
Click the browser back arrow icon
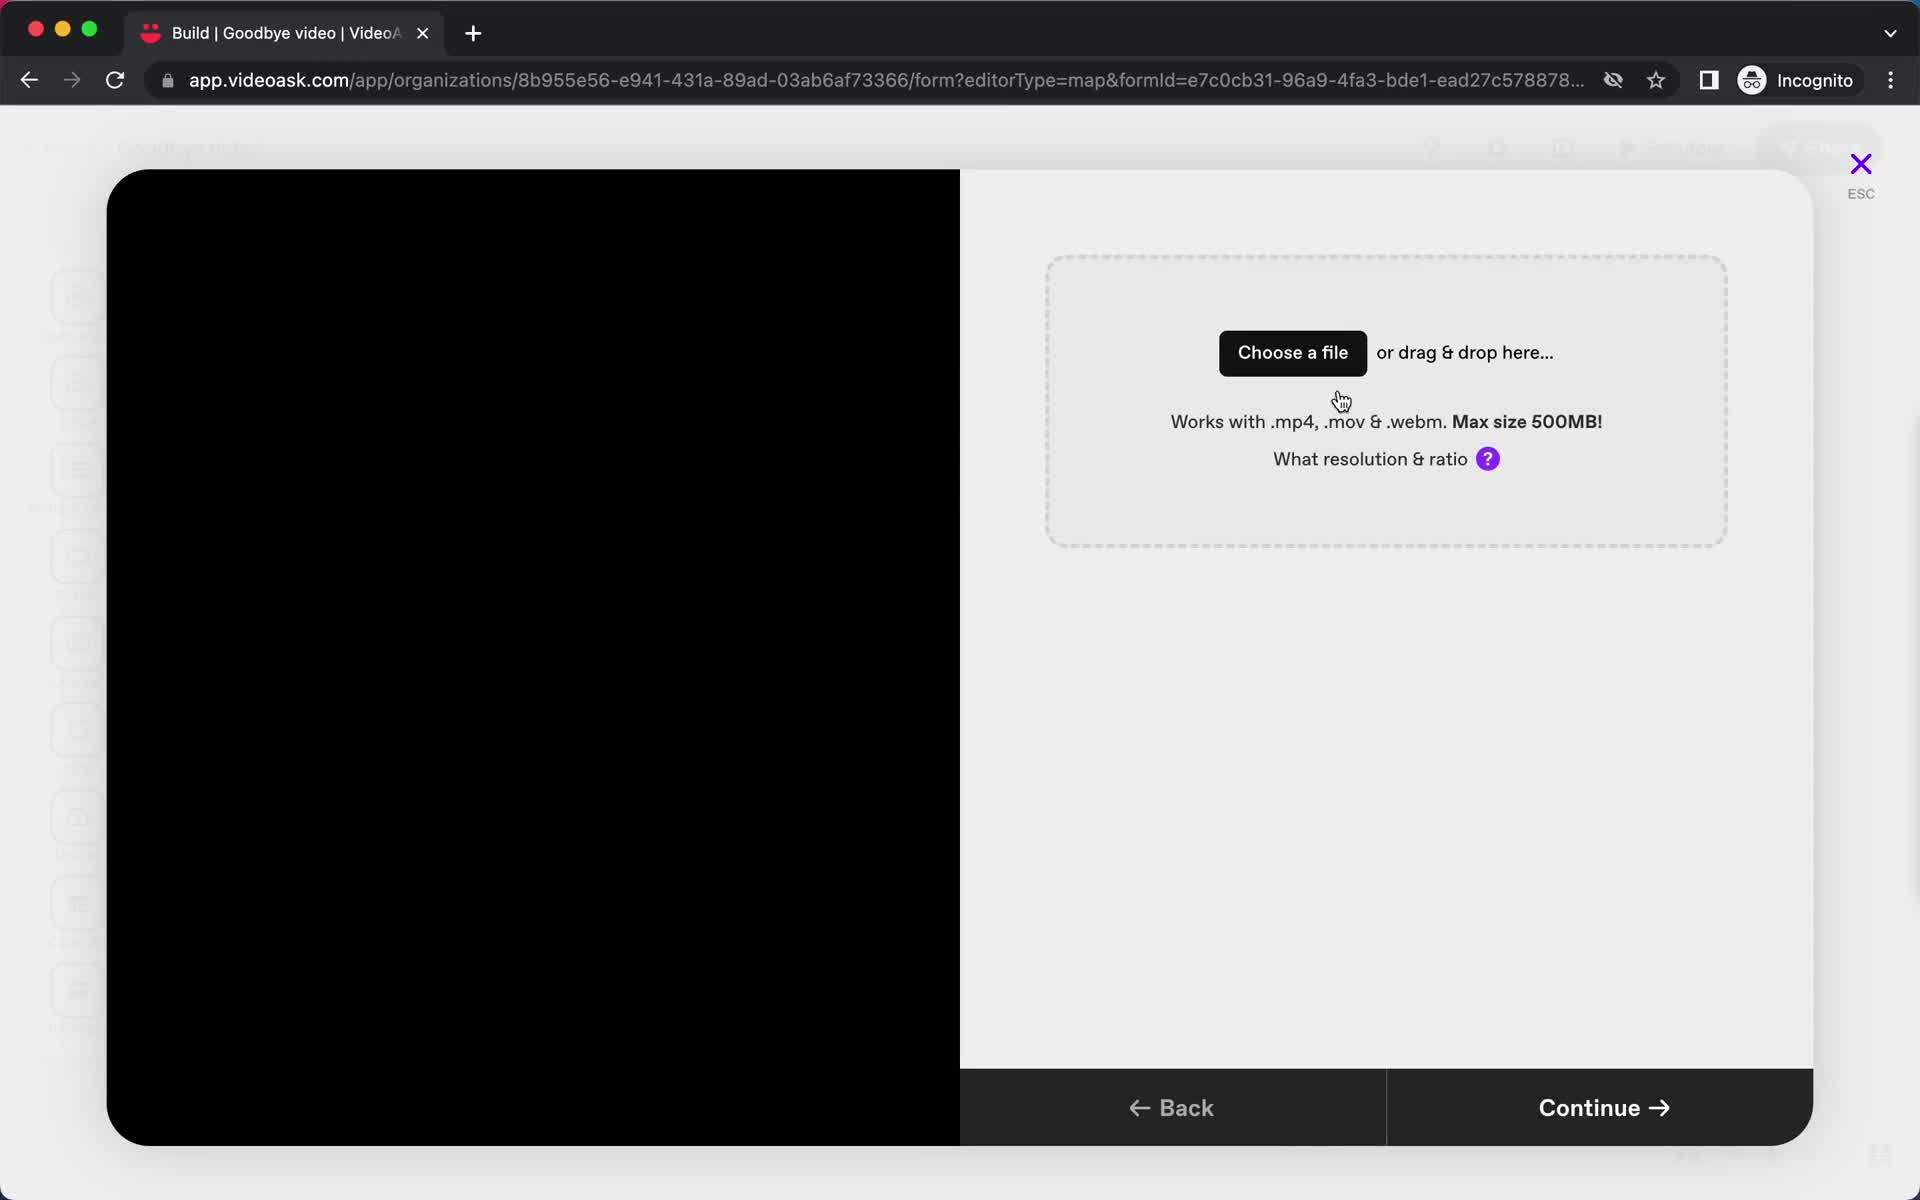click(x=29, y=79)
